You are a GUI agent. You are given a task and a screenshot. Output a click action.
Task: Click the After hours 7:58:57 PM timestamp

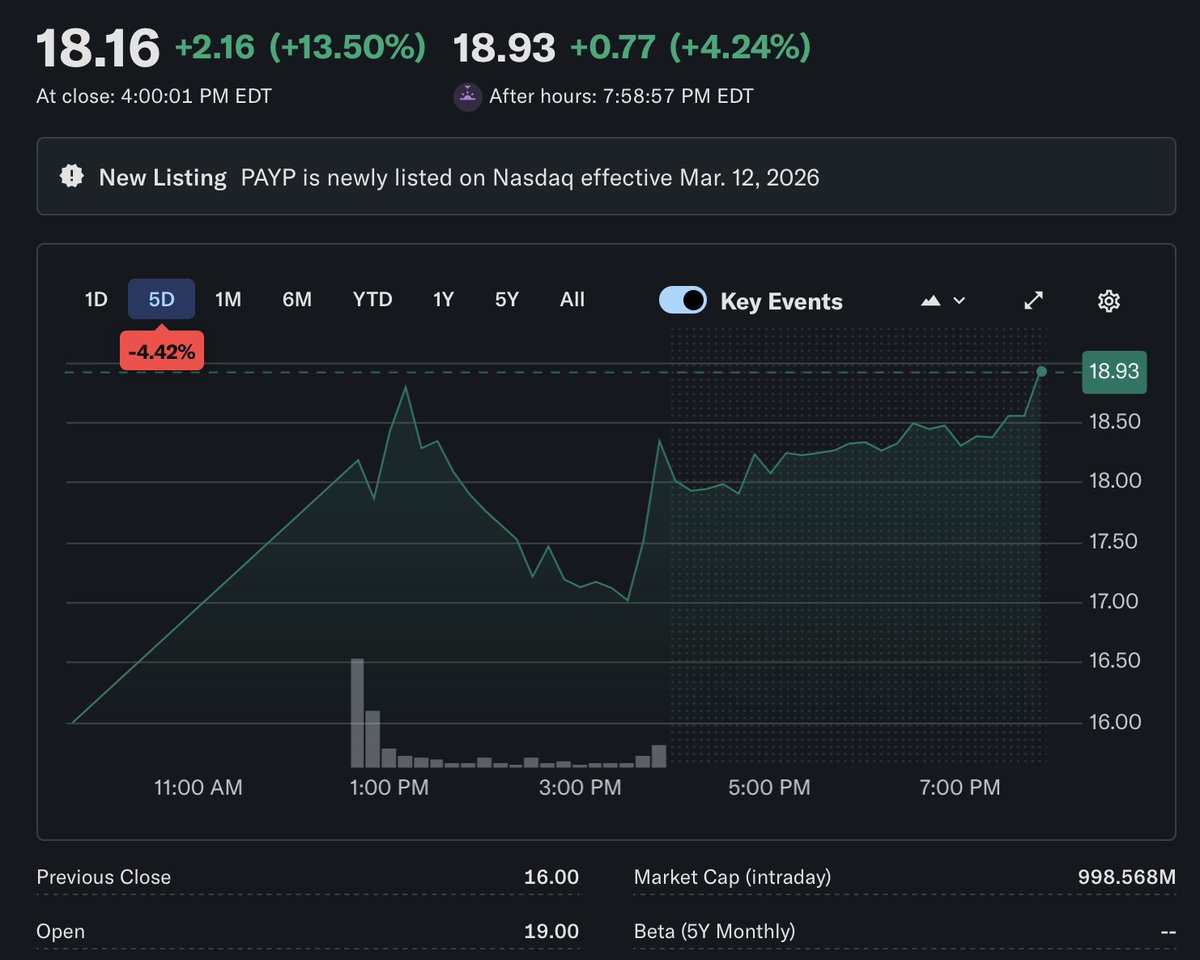(x=621, y=97)
